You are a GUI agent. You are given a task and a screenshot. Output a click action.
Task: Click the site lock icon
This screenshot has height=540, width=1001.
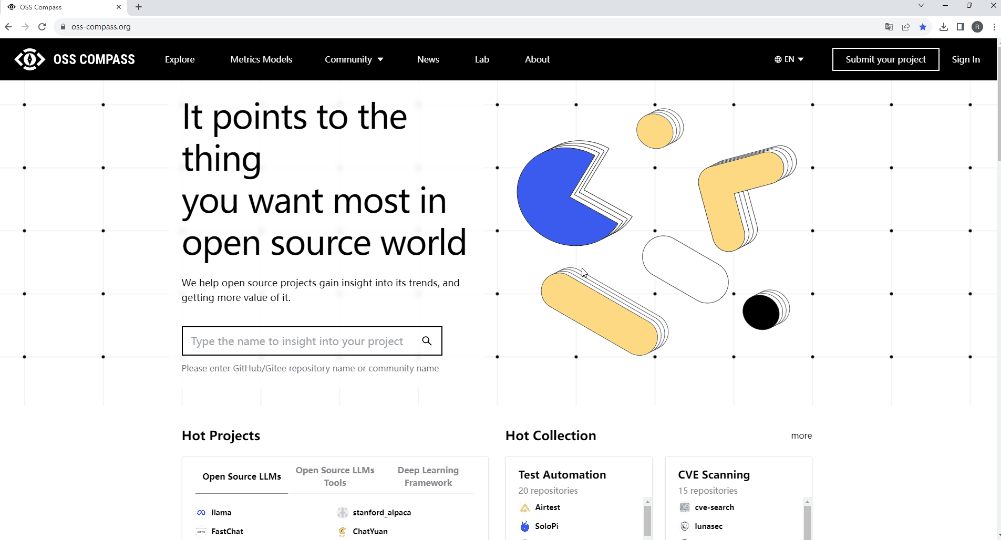[63, 27]
